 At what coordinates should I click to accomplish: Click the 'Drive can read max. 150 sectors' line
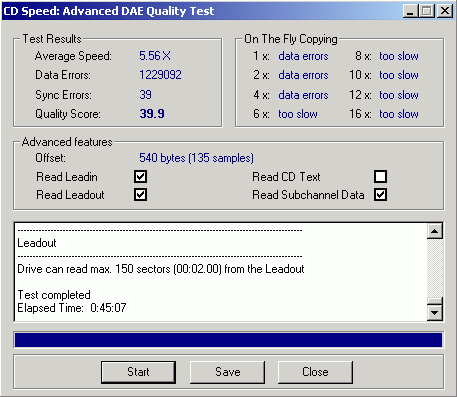(161, 269)
